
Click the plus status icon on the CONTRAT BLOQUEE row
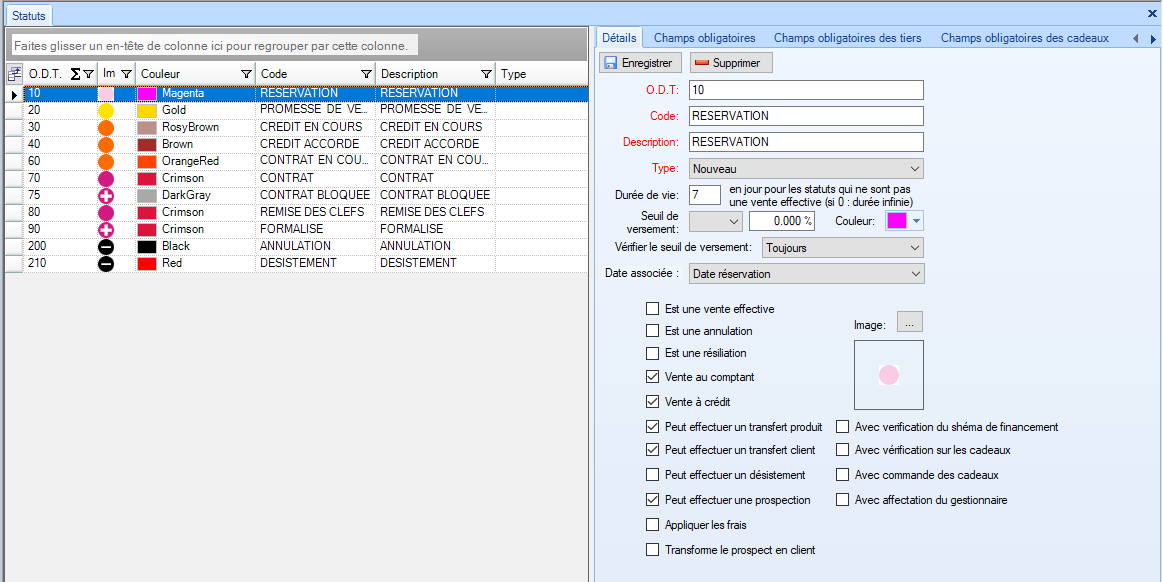tap(106, 195)
